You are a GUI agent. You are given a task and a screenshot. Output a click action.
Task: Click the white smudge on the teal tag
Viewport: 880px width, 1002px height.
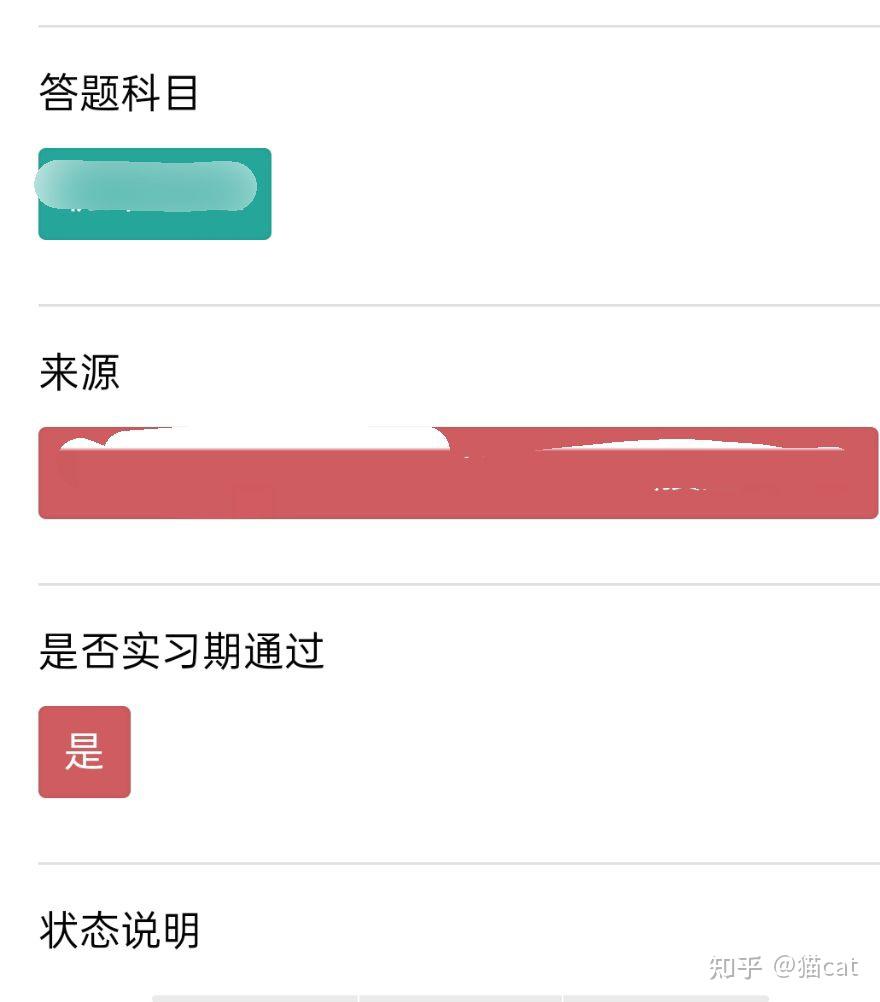coord(146,185)
